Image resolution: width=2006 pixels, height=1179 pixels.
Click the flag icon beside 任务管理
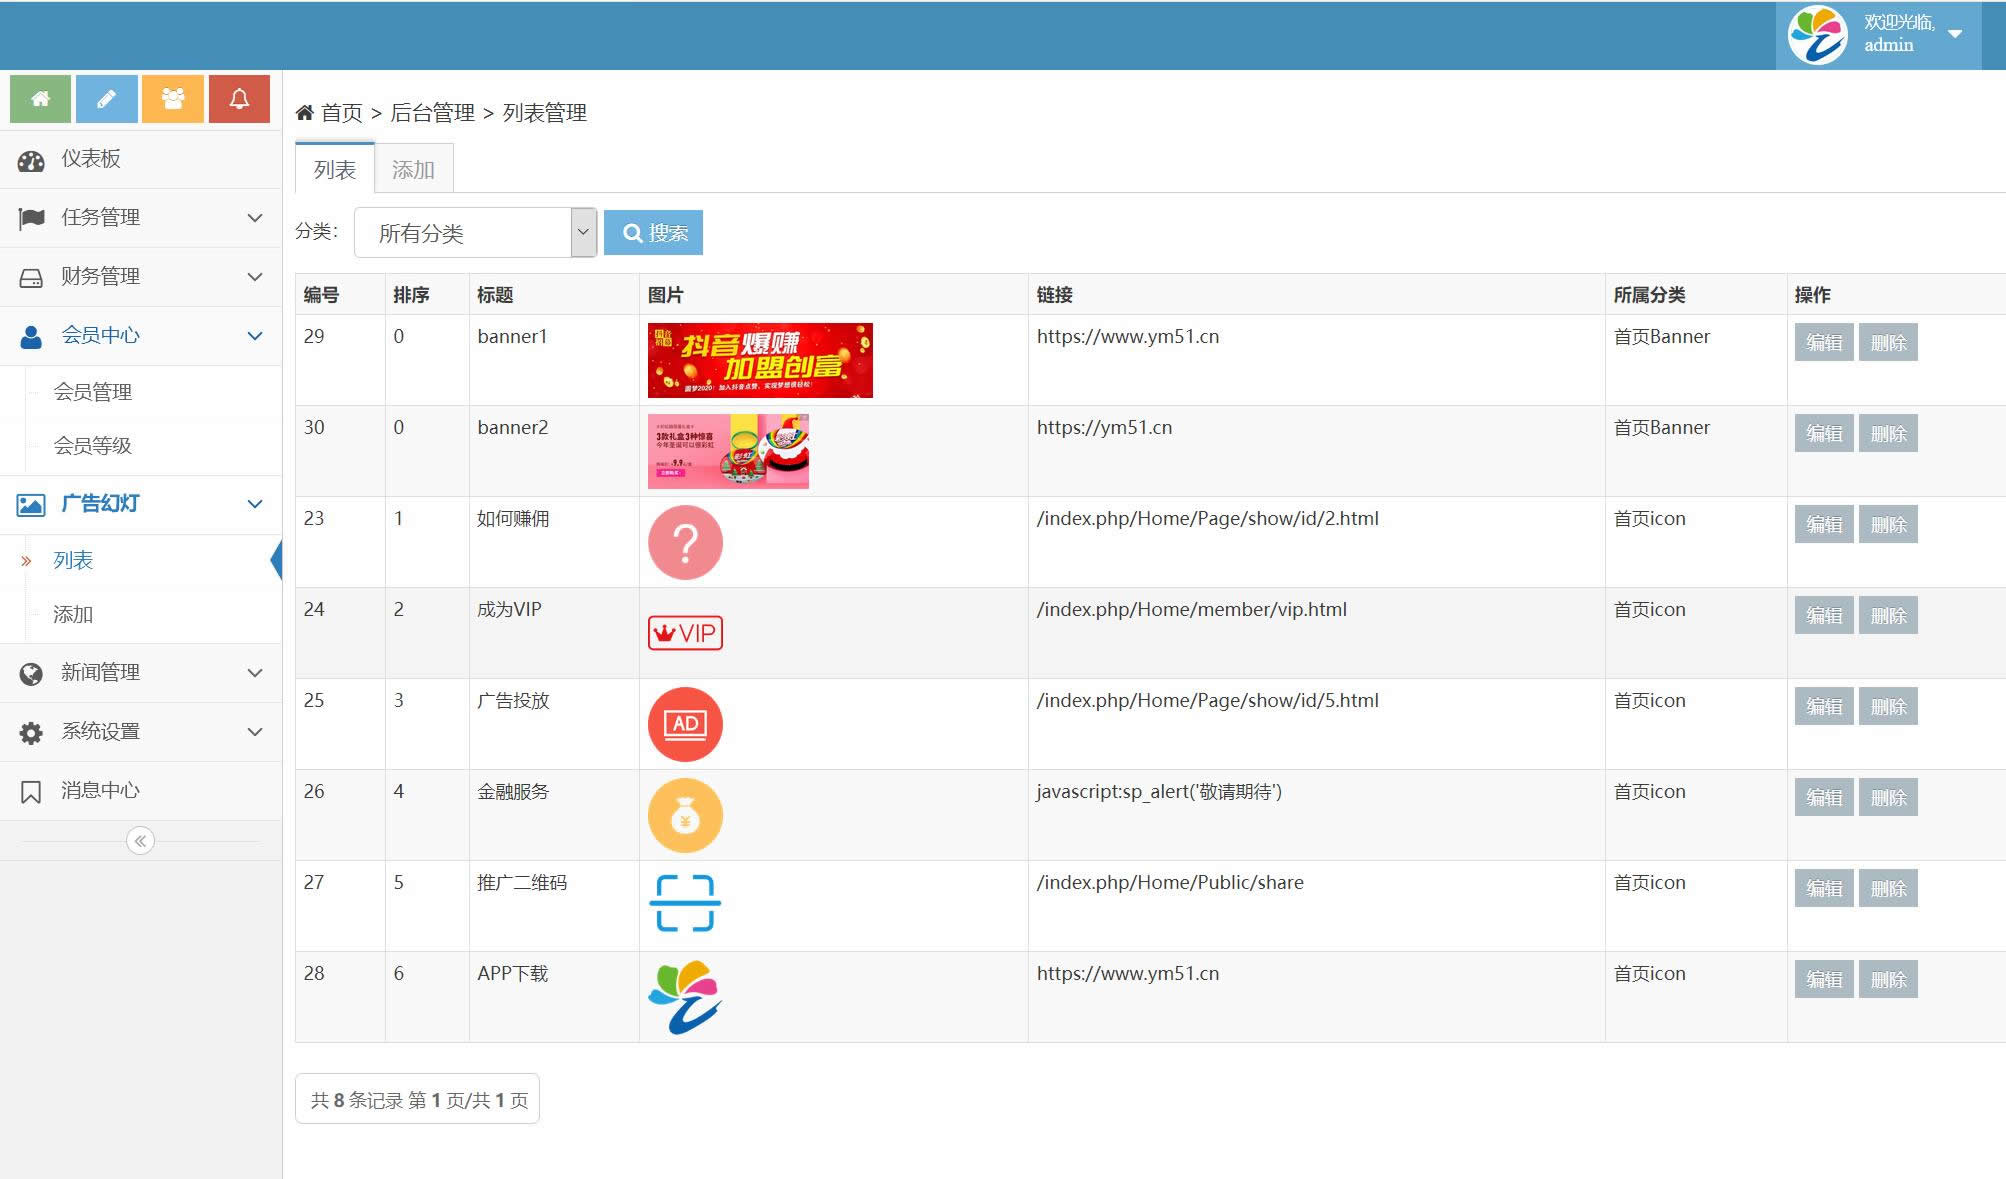31,218
